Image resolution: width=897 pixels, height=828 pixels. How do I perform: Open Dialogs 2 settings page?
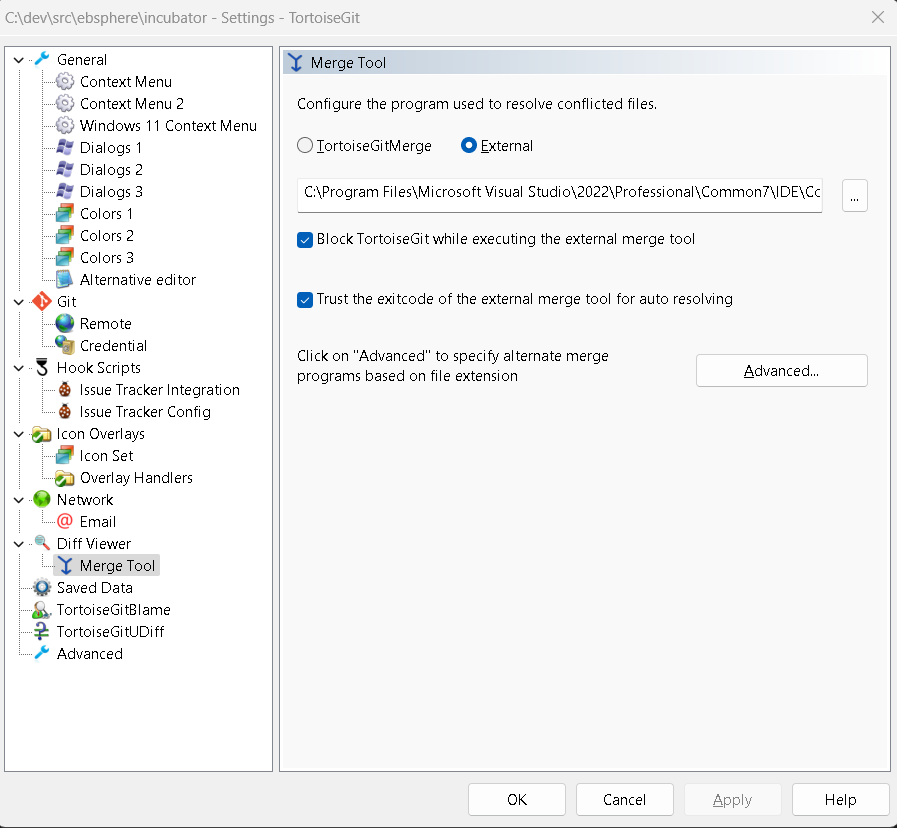(111, 169)
